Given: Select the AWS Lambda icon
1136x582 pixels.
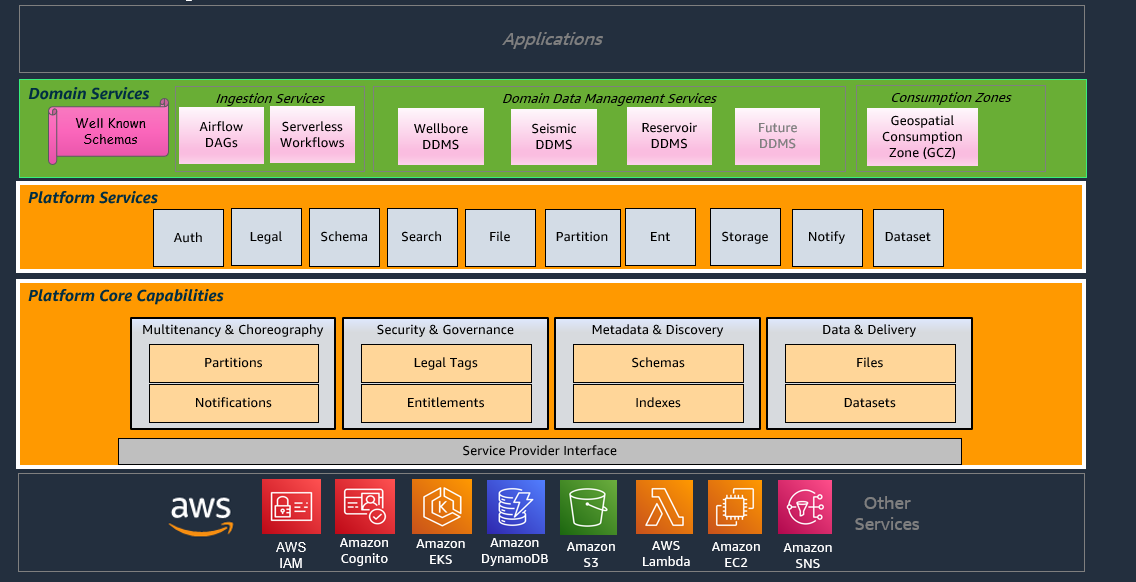Looking at the screenshot, I should pos(664,507).
